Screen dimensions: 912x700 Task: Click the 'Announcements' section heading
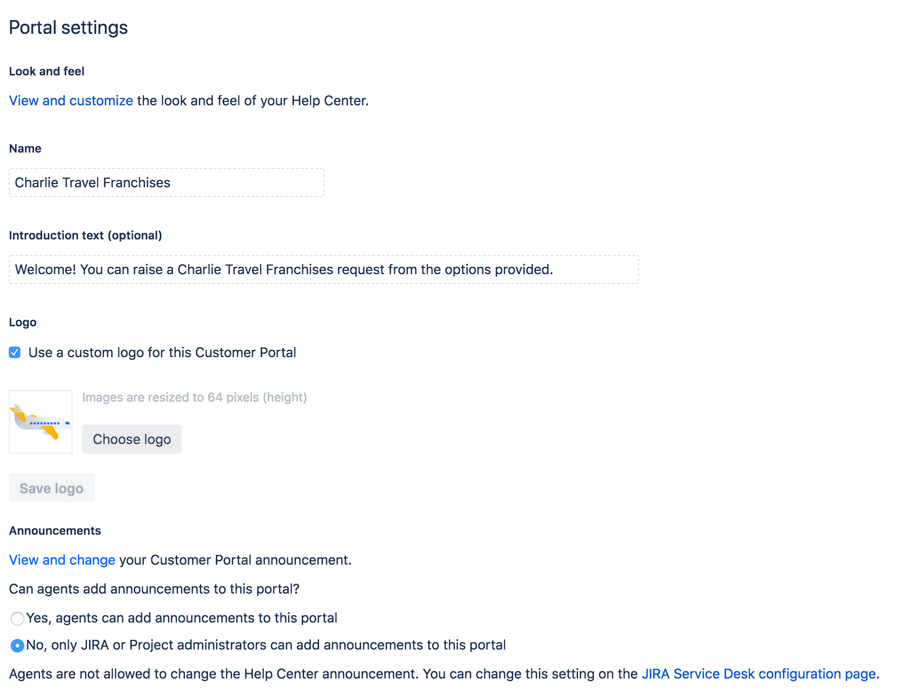point(55,530)
